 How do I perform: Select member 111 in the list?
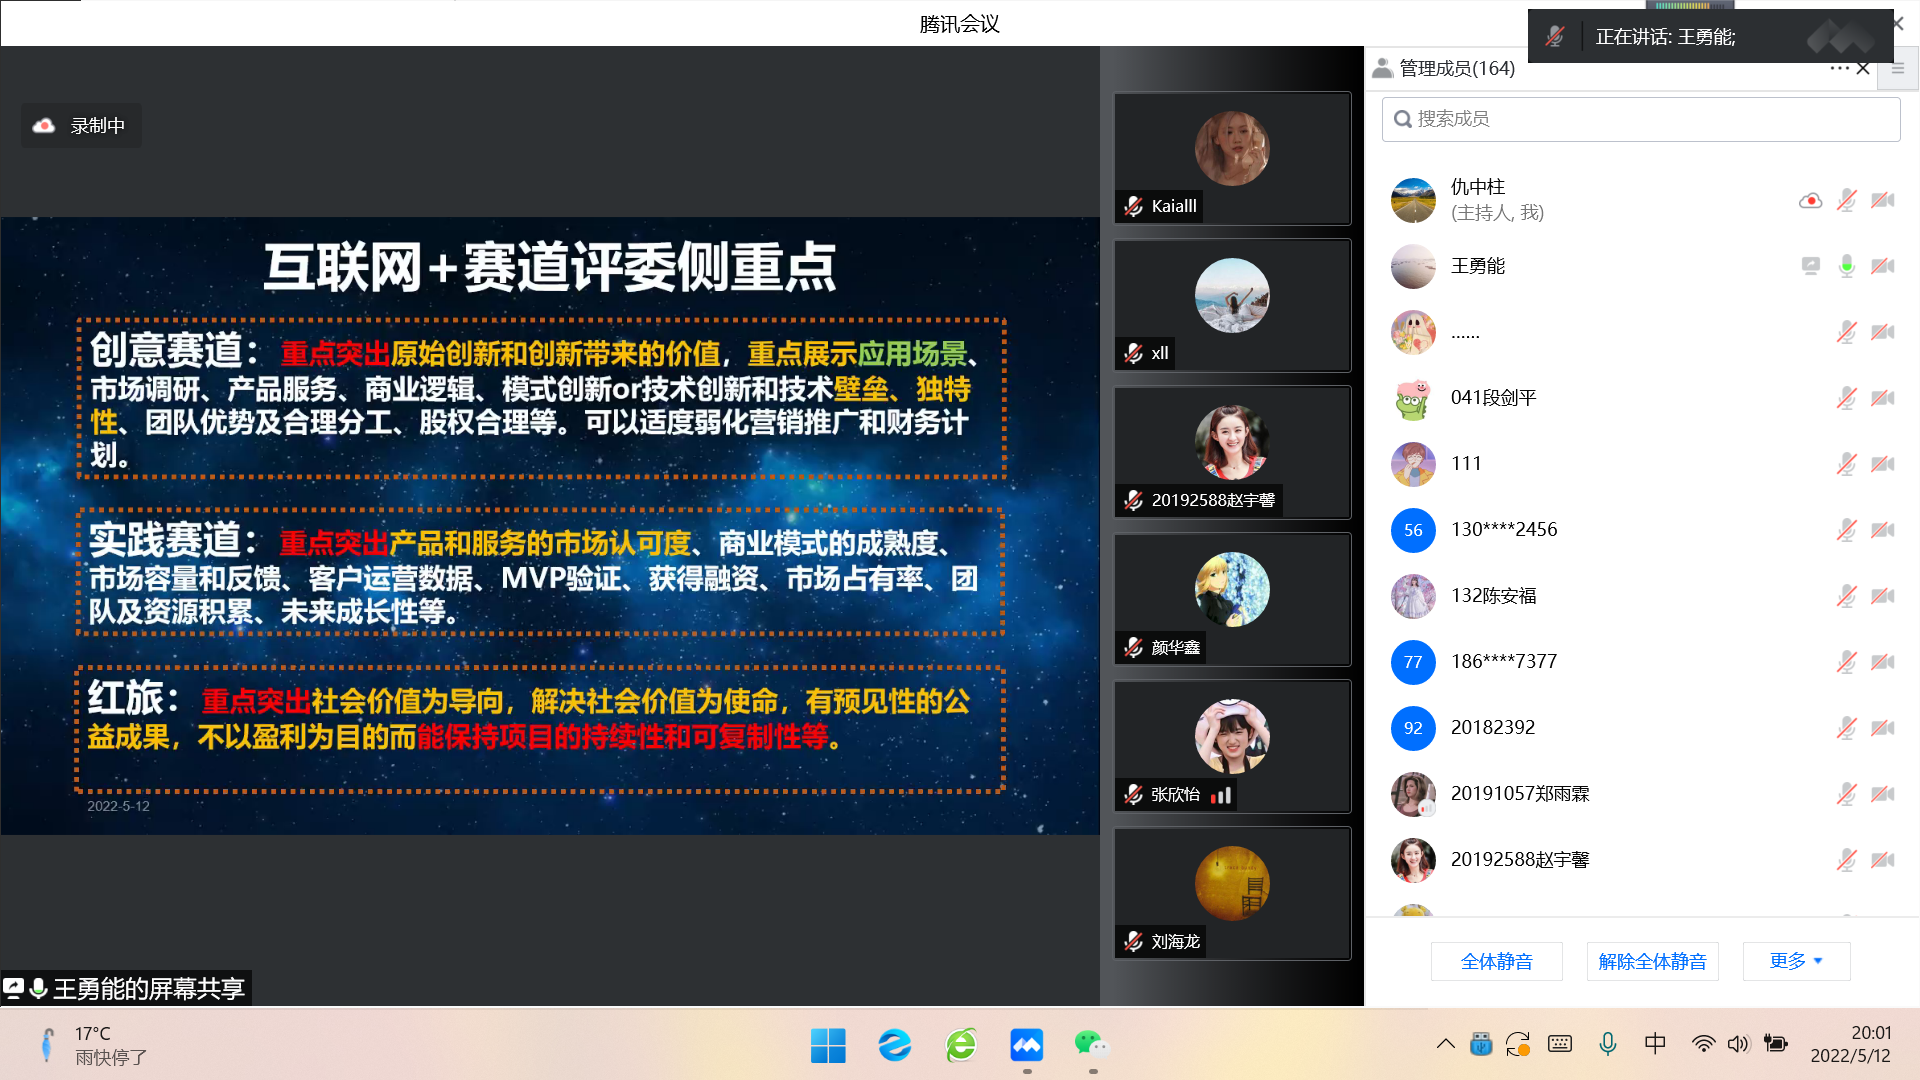(x=1466, y=464)
